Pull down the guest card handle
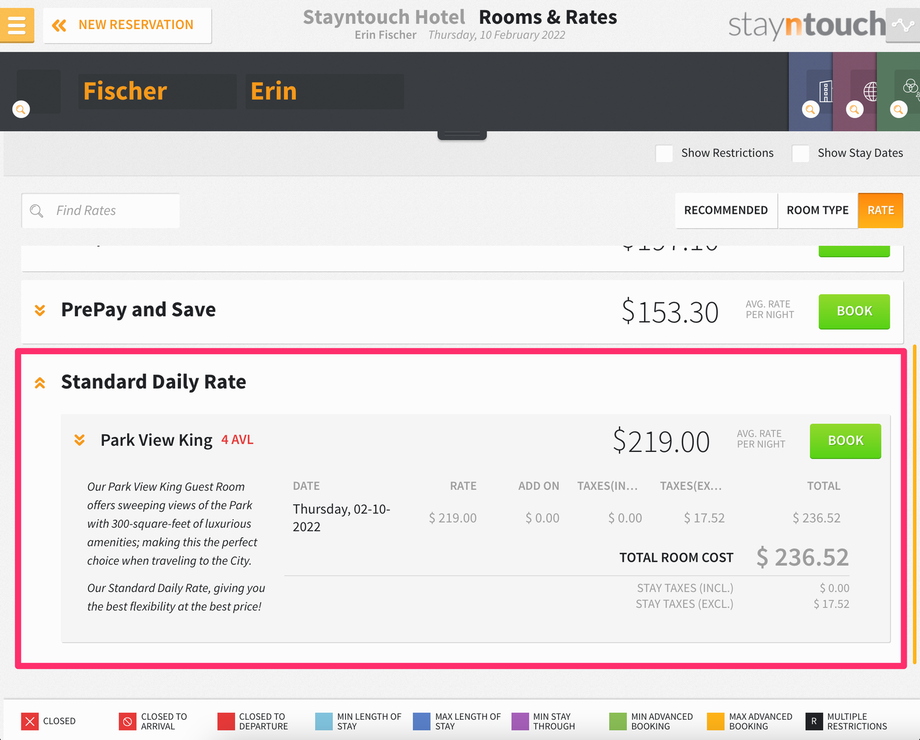Viewport: 920px width, 740px height. (462, 136)
